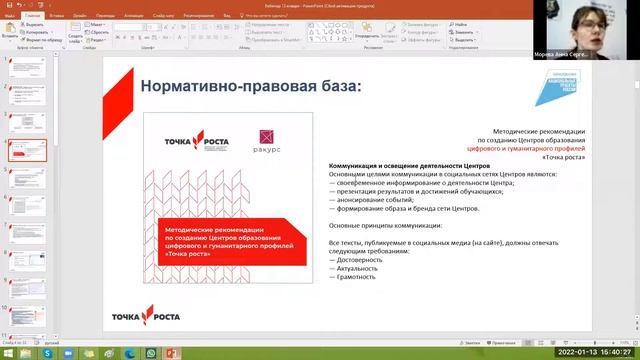Click Преобразовать в SmartArt
Viewport: 640px width, 360px height.
273,40
